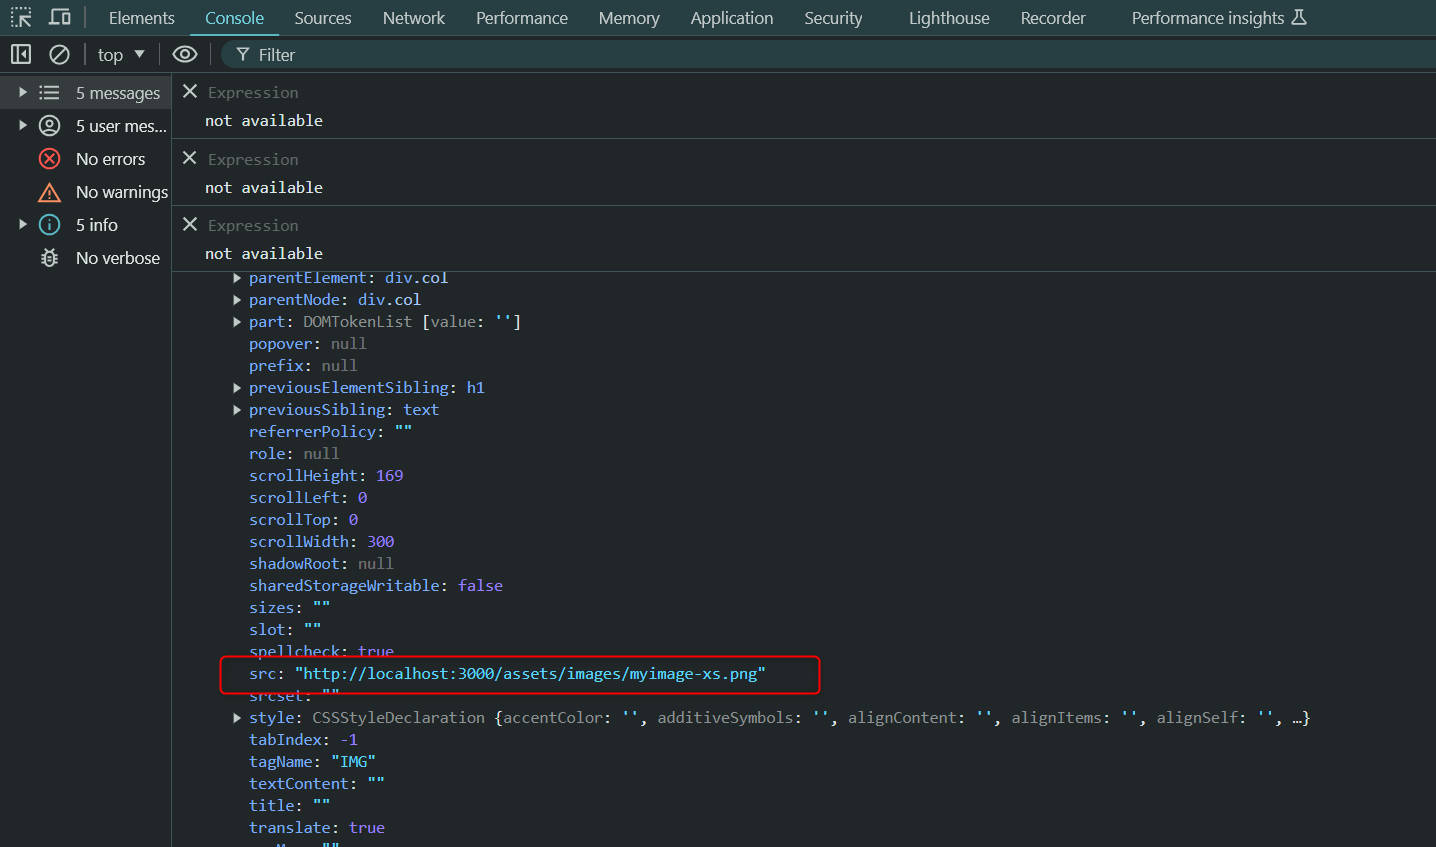Edit the first Expression field
This screenshot has height=847, width=1436.
point(253,92)
